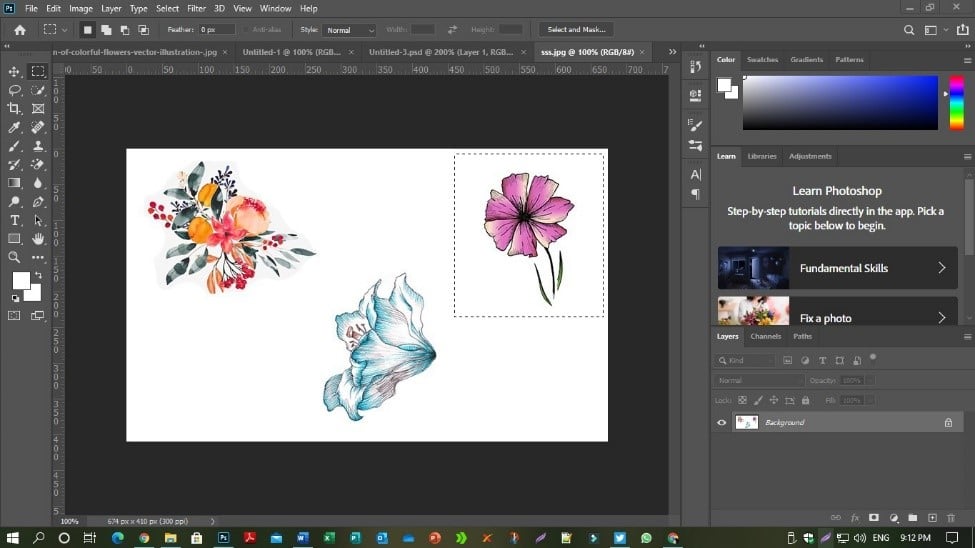Open the Filter menu
The width and height of the screenshot is (975, 548).
pos(196,8)
